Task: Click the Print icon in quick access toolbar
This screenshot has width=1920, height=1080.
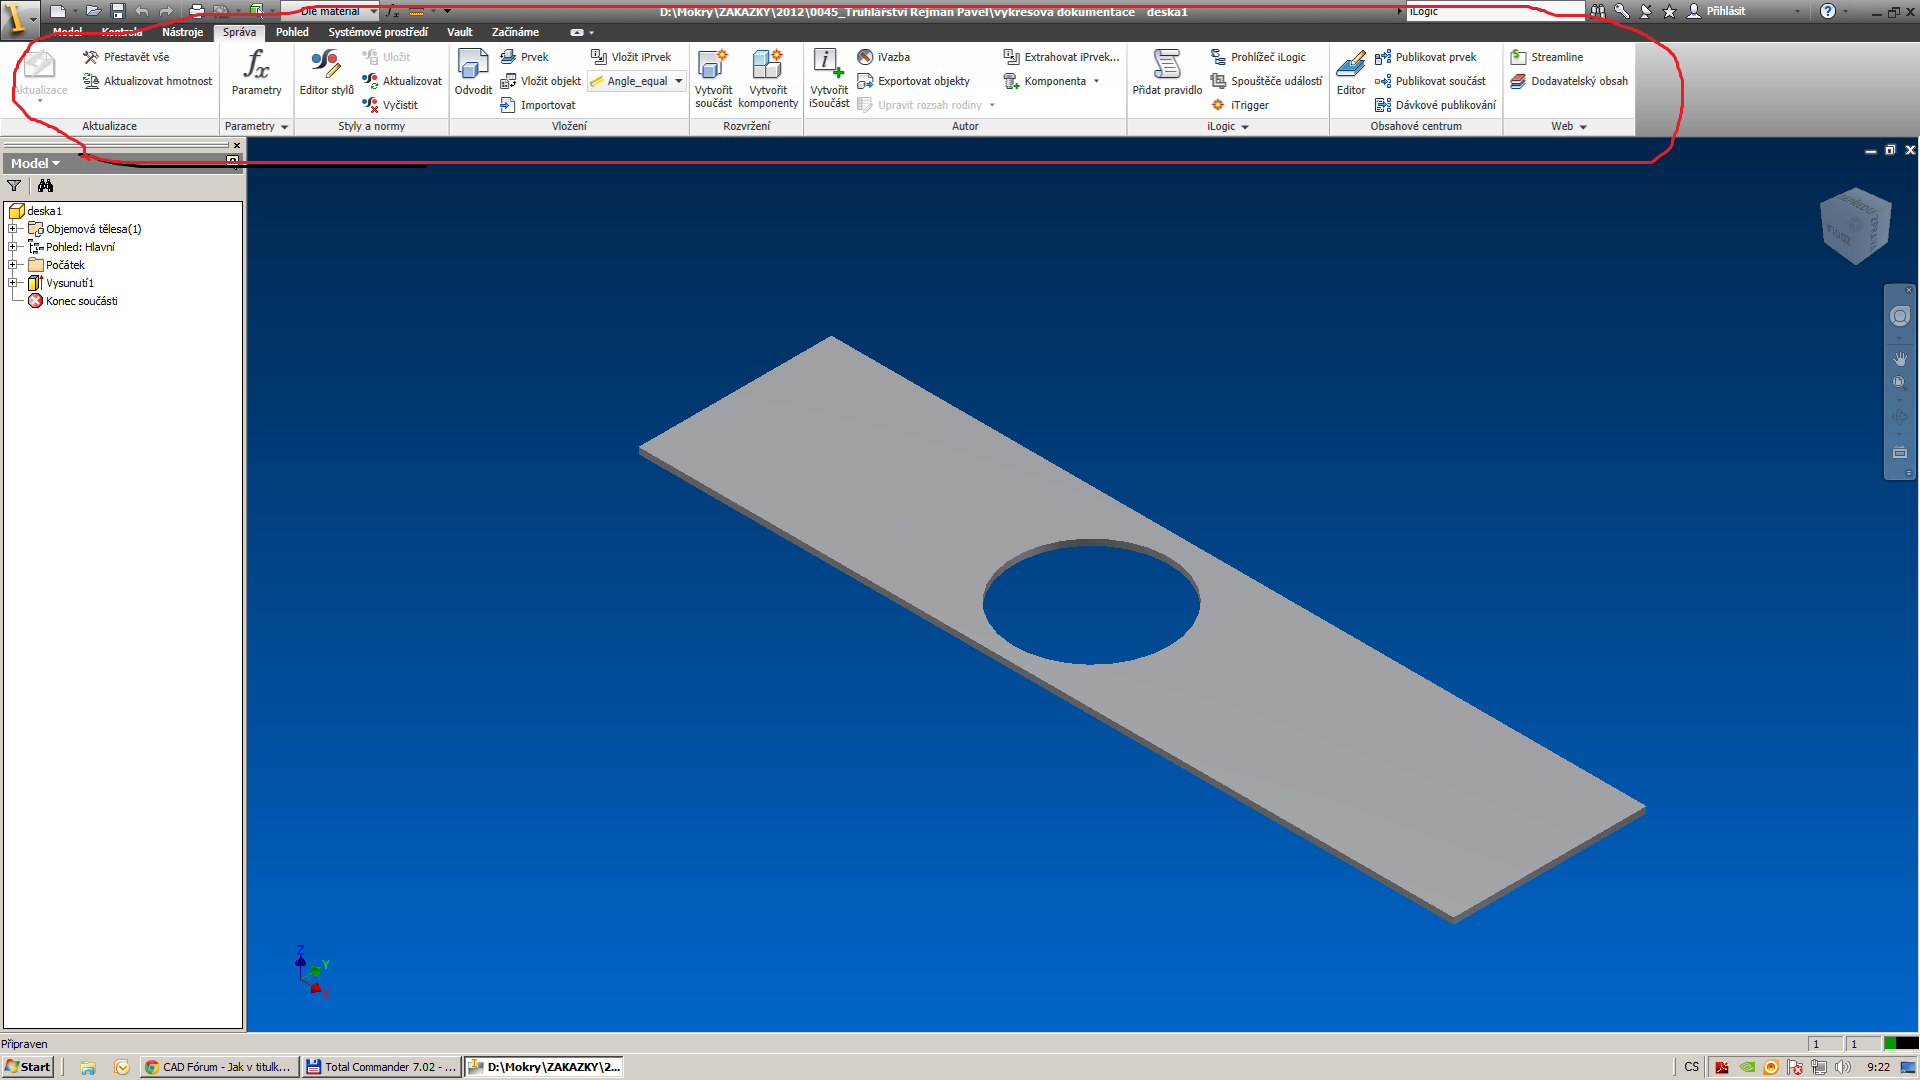Action: (196, 11)
